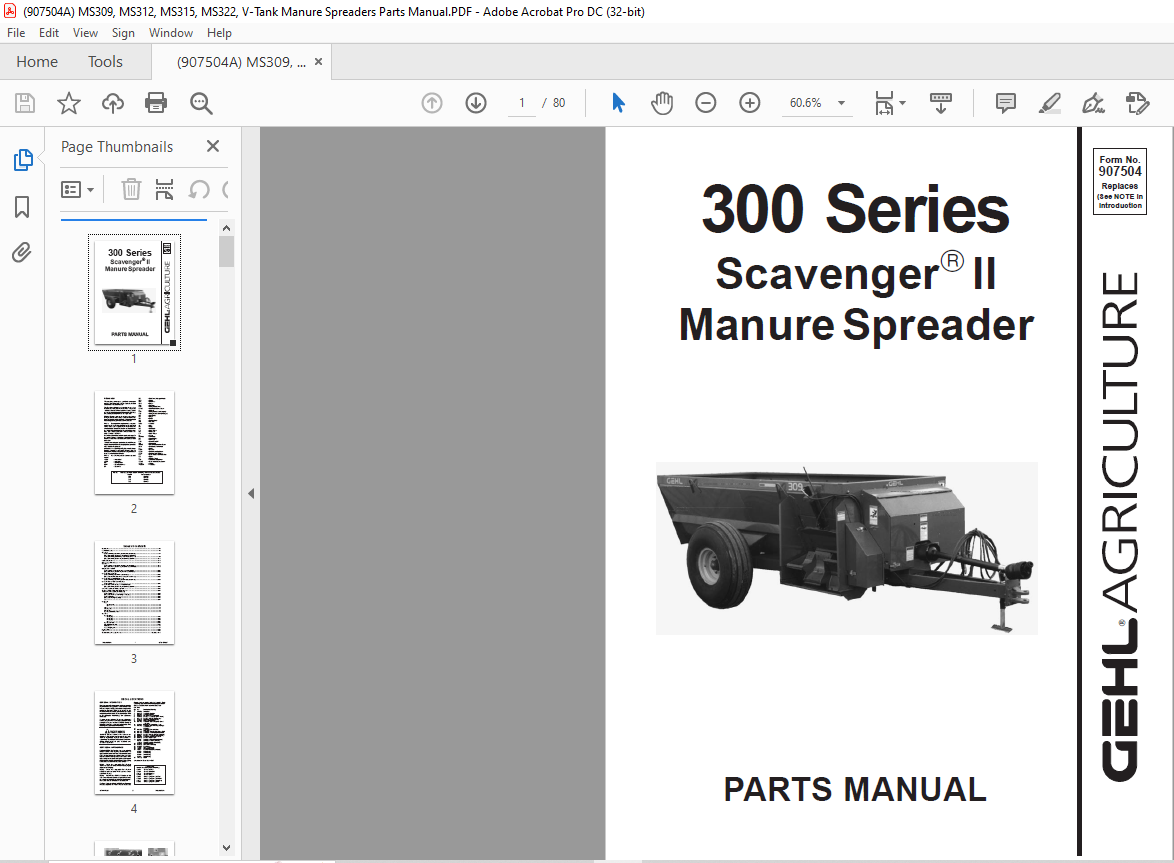Image resolution: width=1174 pixels, height=863 pixels.
Task: Click the 'Page Thumbnails' panel title
Action: click(117, 147)
